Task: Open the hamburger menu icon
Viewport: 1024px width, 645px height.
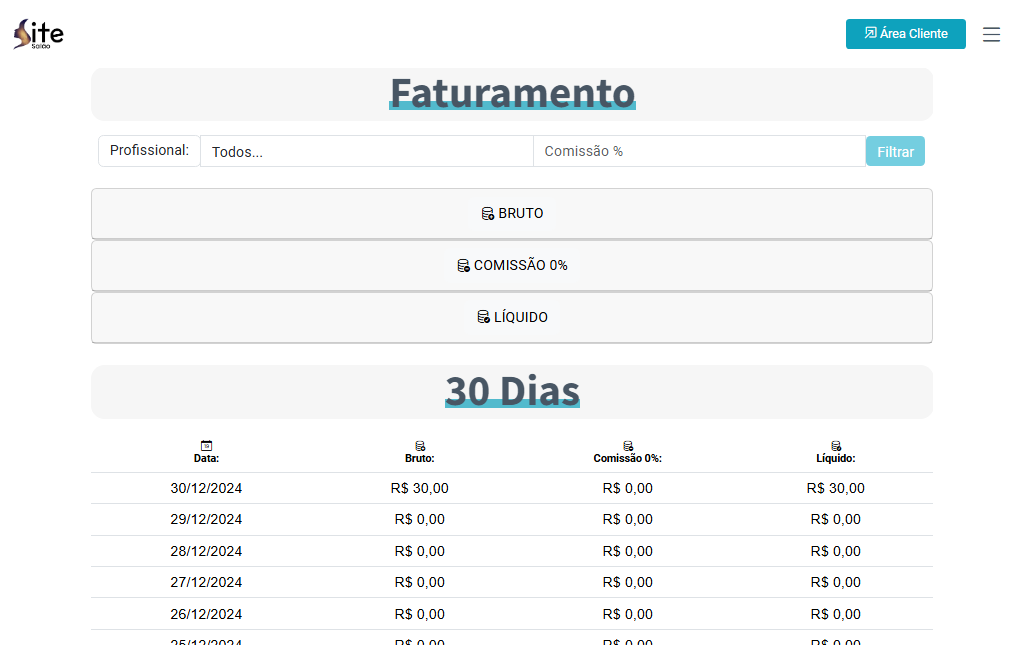Action: point(991,34)
